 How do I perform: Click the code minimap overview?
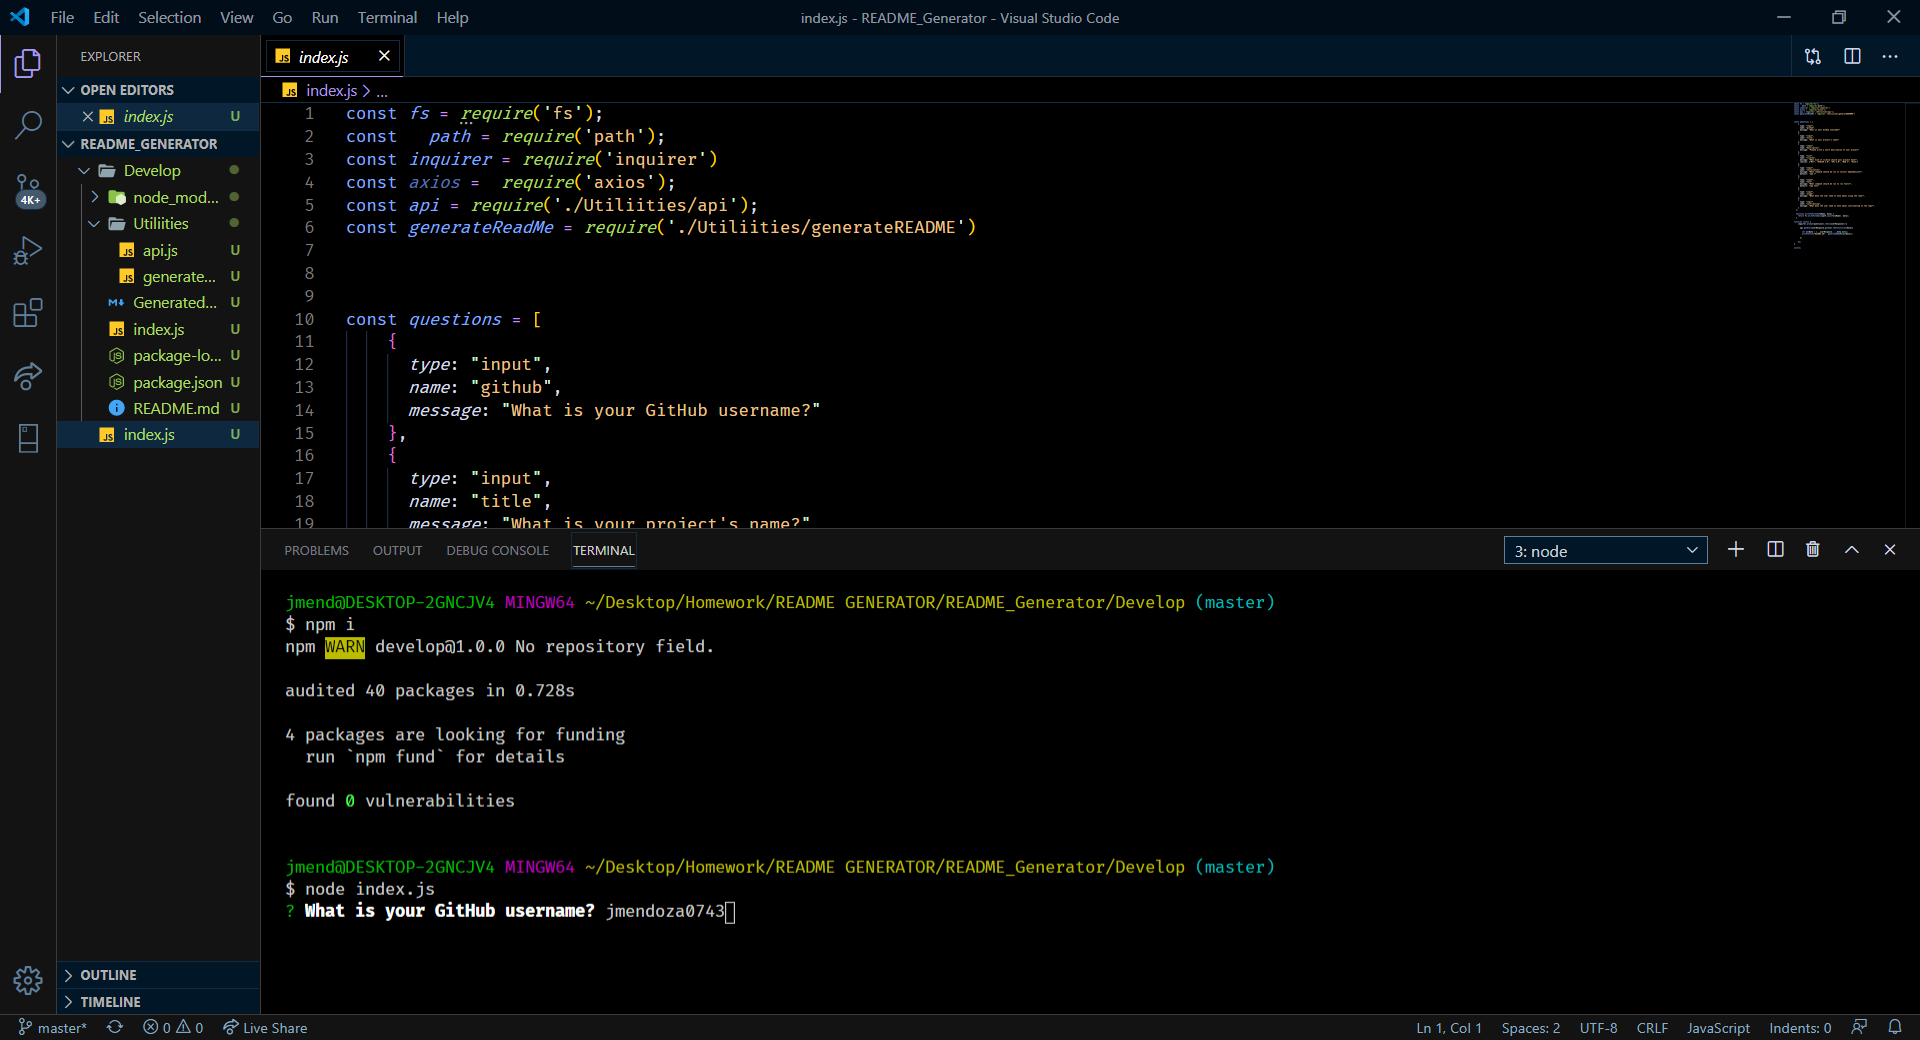click(x=1833, y=174)
